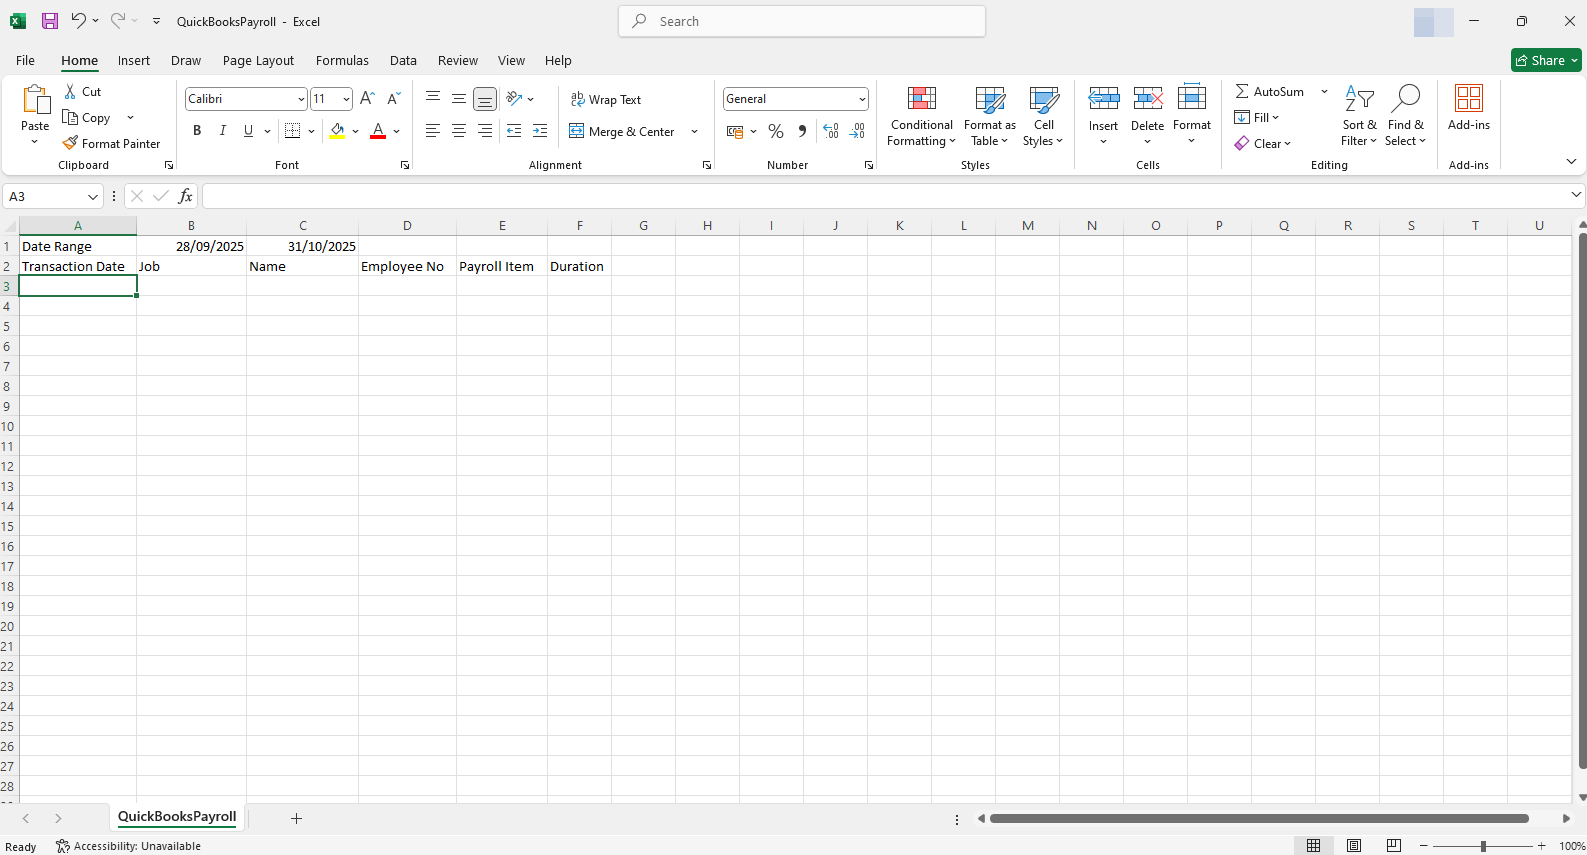Click the Merge & Center button
The width and height of the screenshot is (1587, 855).
622,131
